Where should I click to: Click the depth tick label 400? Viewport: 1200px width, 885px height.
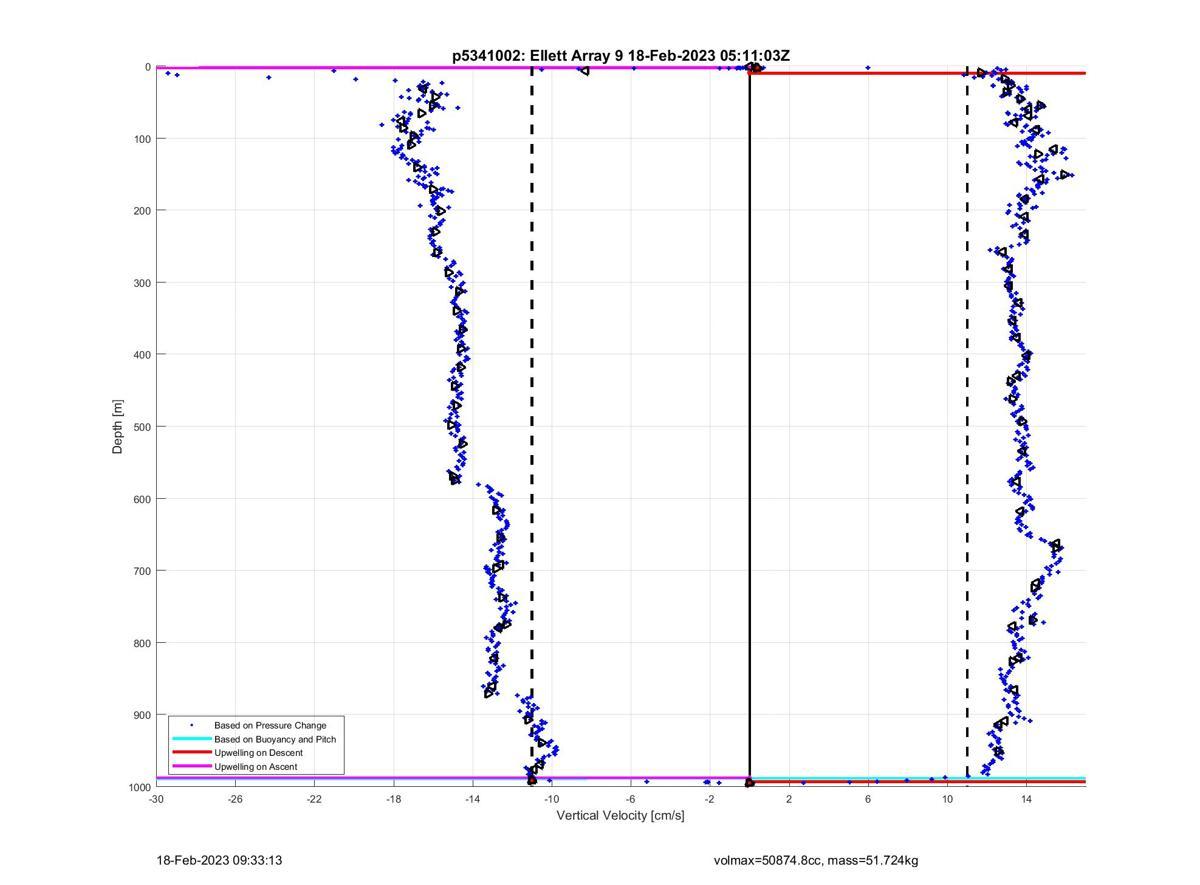[142, 355]
